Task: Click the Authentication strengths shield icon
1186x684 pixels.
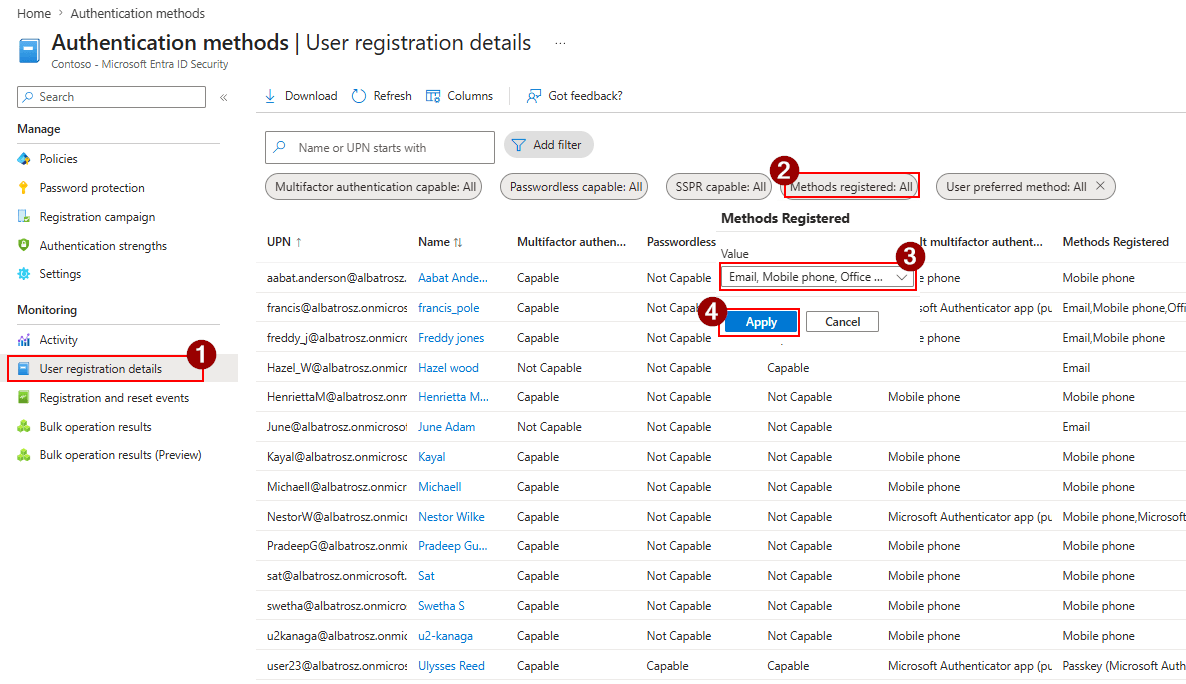Action: point(24,245)
